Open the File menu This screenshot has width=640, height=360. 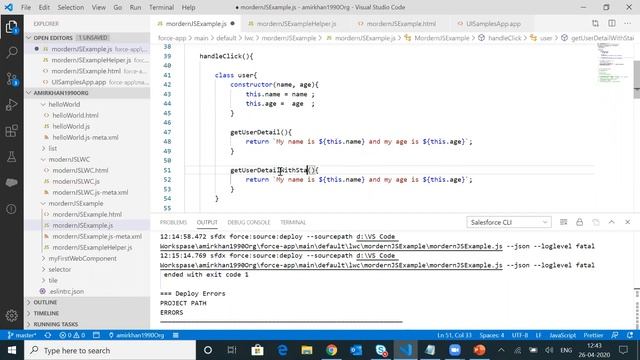pyautogui.click(x=26, y=7)
